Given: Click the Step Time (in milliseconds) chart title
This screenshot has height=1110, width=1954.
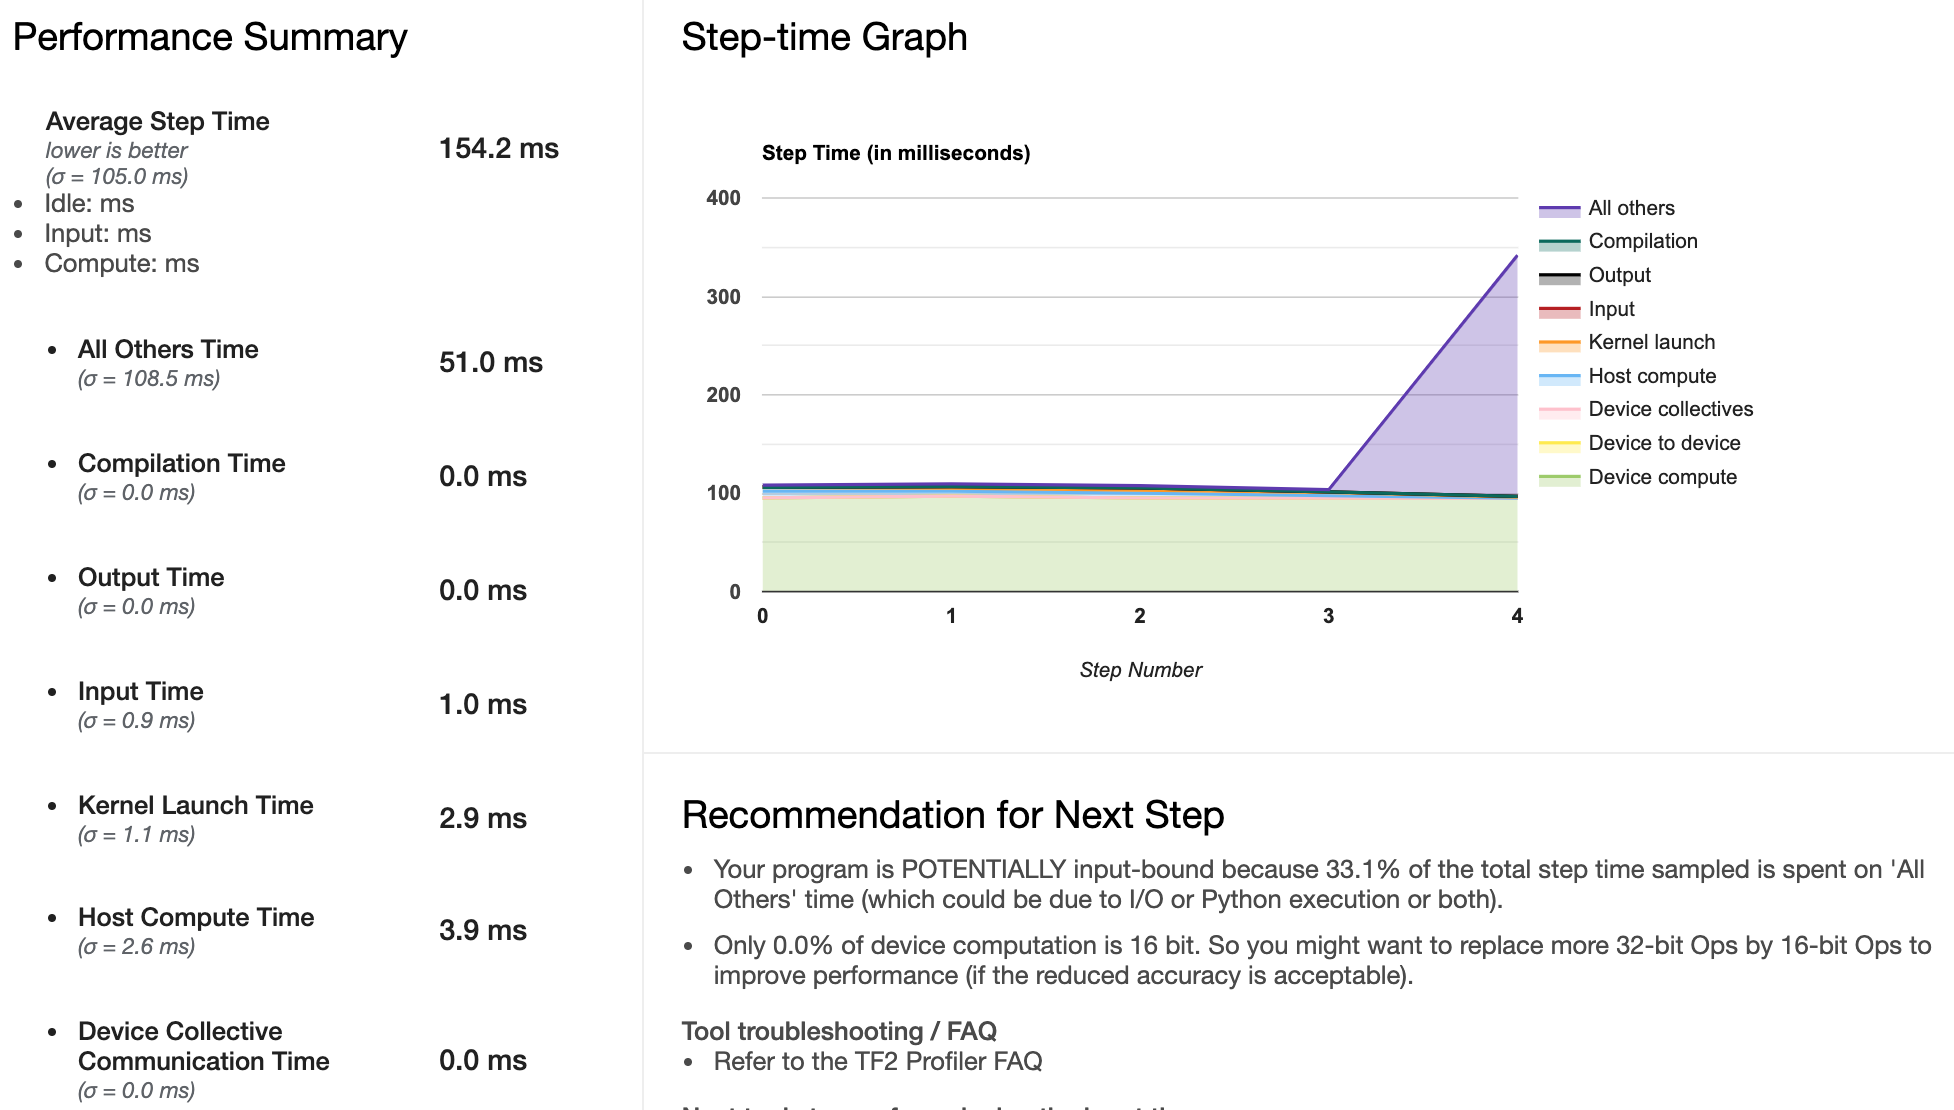Looking at the screenshot, I should click(x=895, y=153).
